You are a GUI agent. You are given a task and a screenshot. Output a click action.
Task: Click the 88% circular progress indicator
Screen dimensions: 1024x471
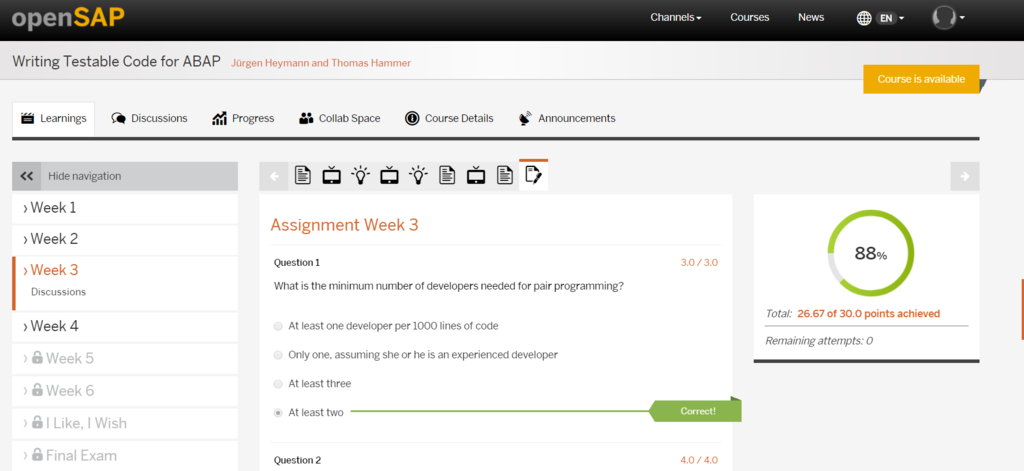[x=871, y=253]
